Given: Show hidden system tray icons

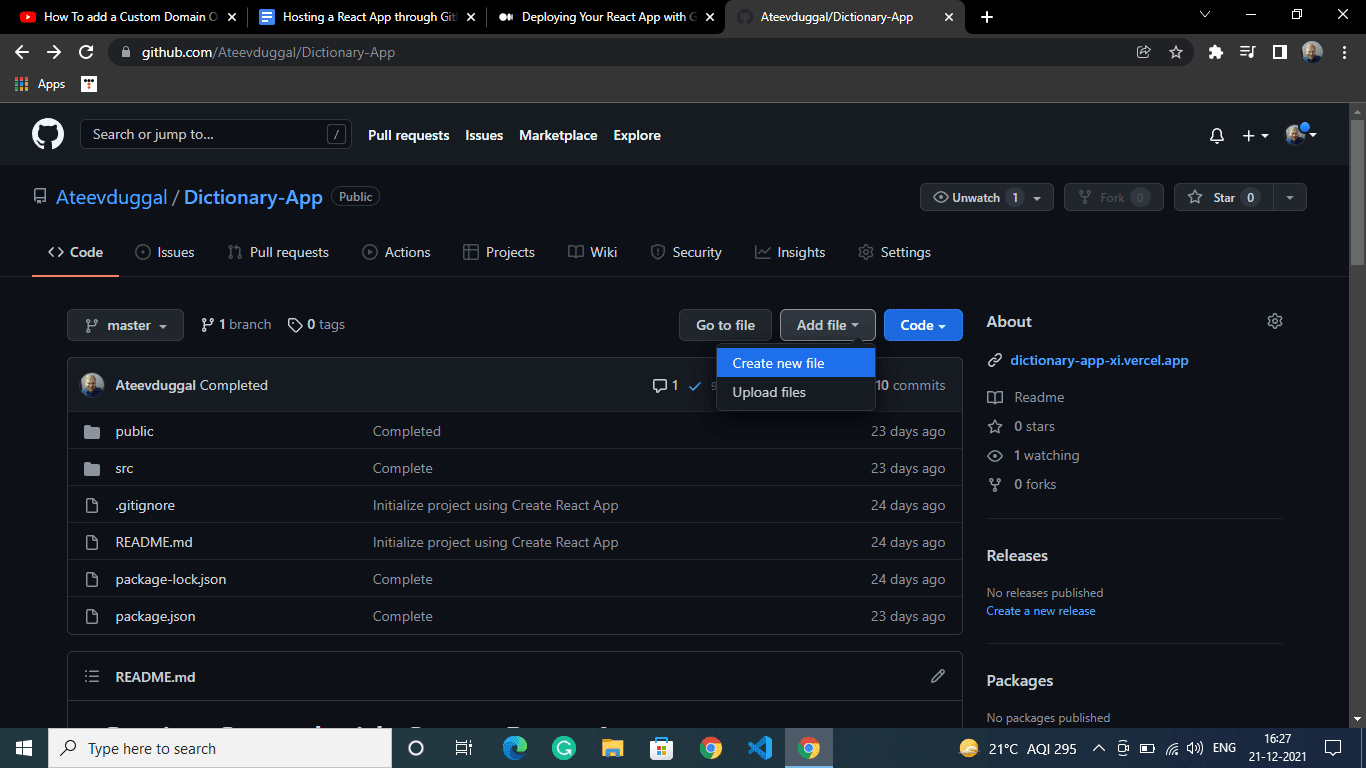Looking at the screenshot, I should (1098, 748).
